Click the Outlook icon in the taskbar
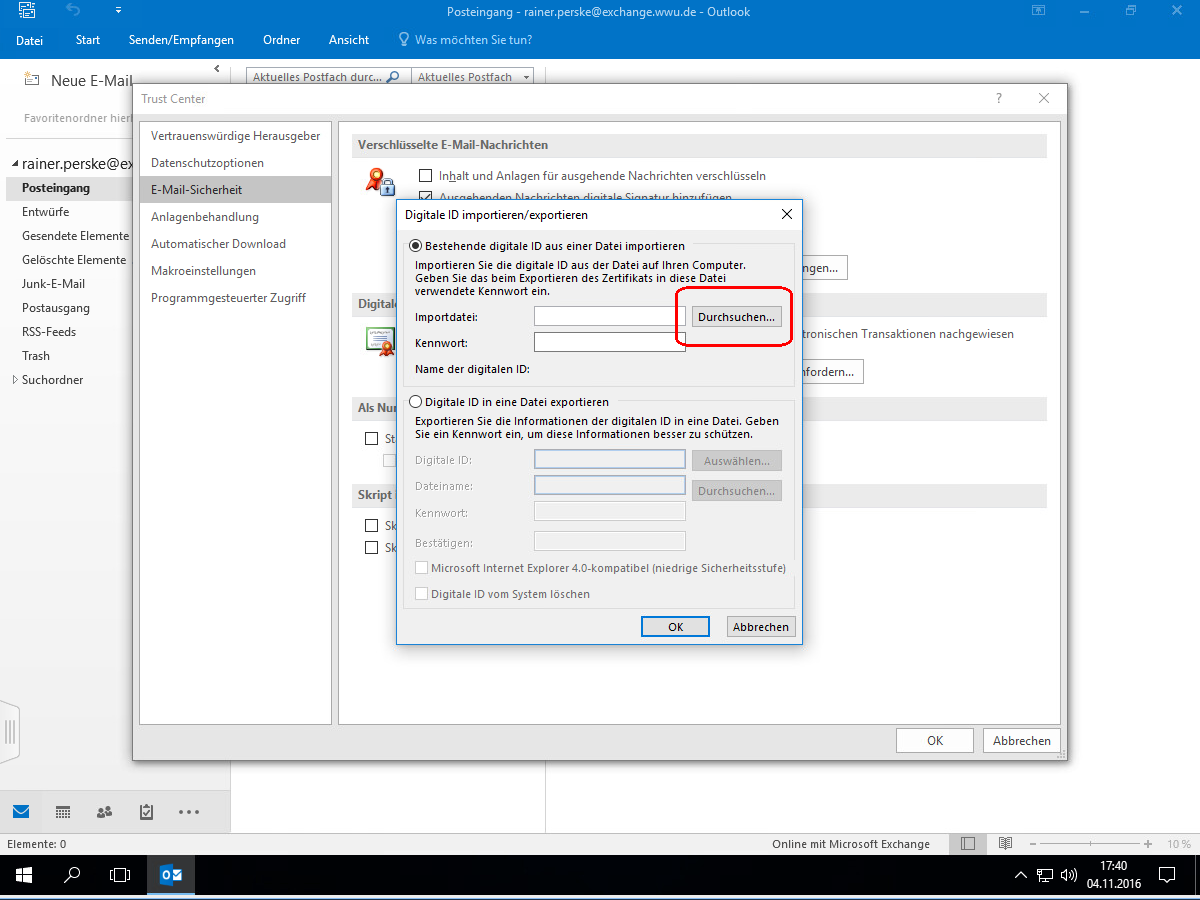This screenshot has width=1200, height=900. 171,875
